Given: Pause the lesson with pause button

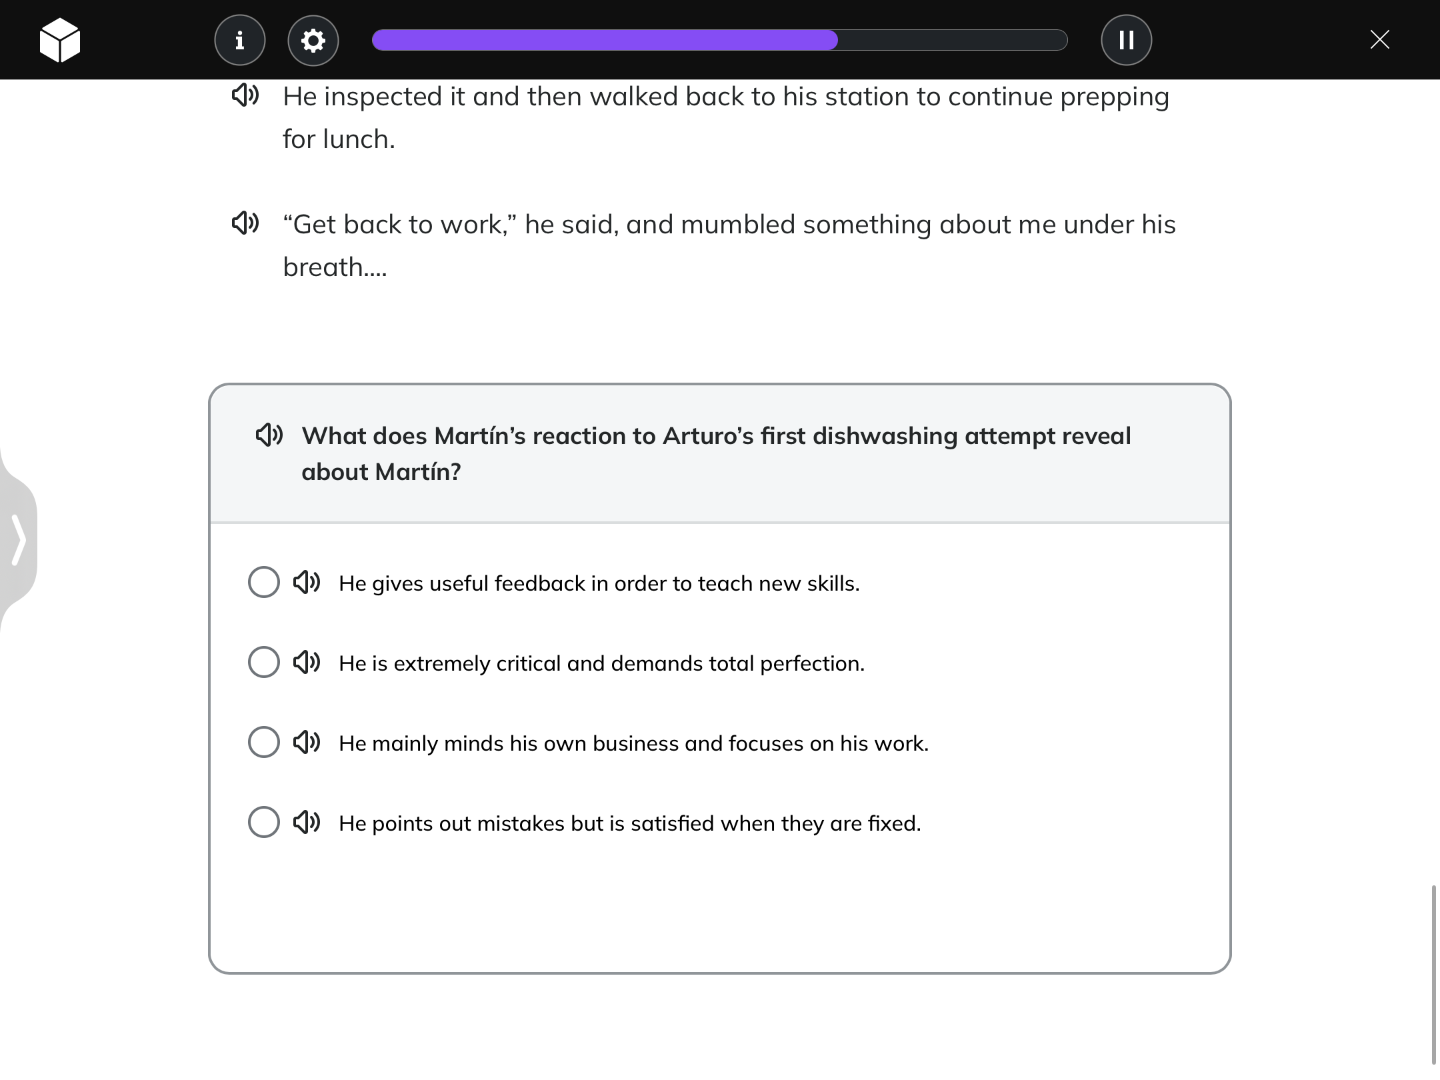Looking at the screenshot, I should pos(1126,40).
